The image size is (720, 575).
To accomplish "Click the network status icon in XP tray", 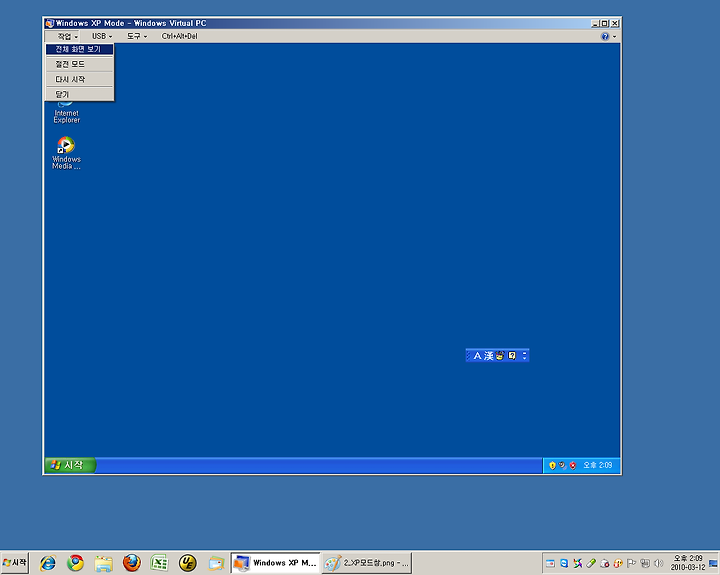I will point(562,466).
